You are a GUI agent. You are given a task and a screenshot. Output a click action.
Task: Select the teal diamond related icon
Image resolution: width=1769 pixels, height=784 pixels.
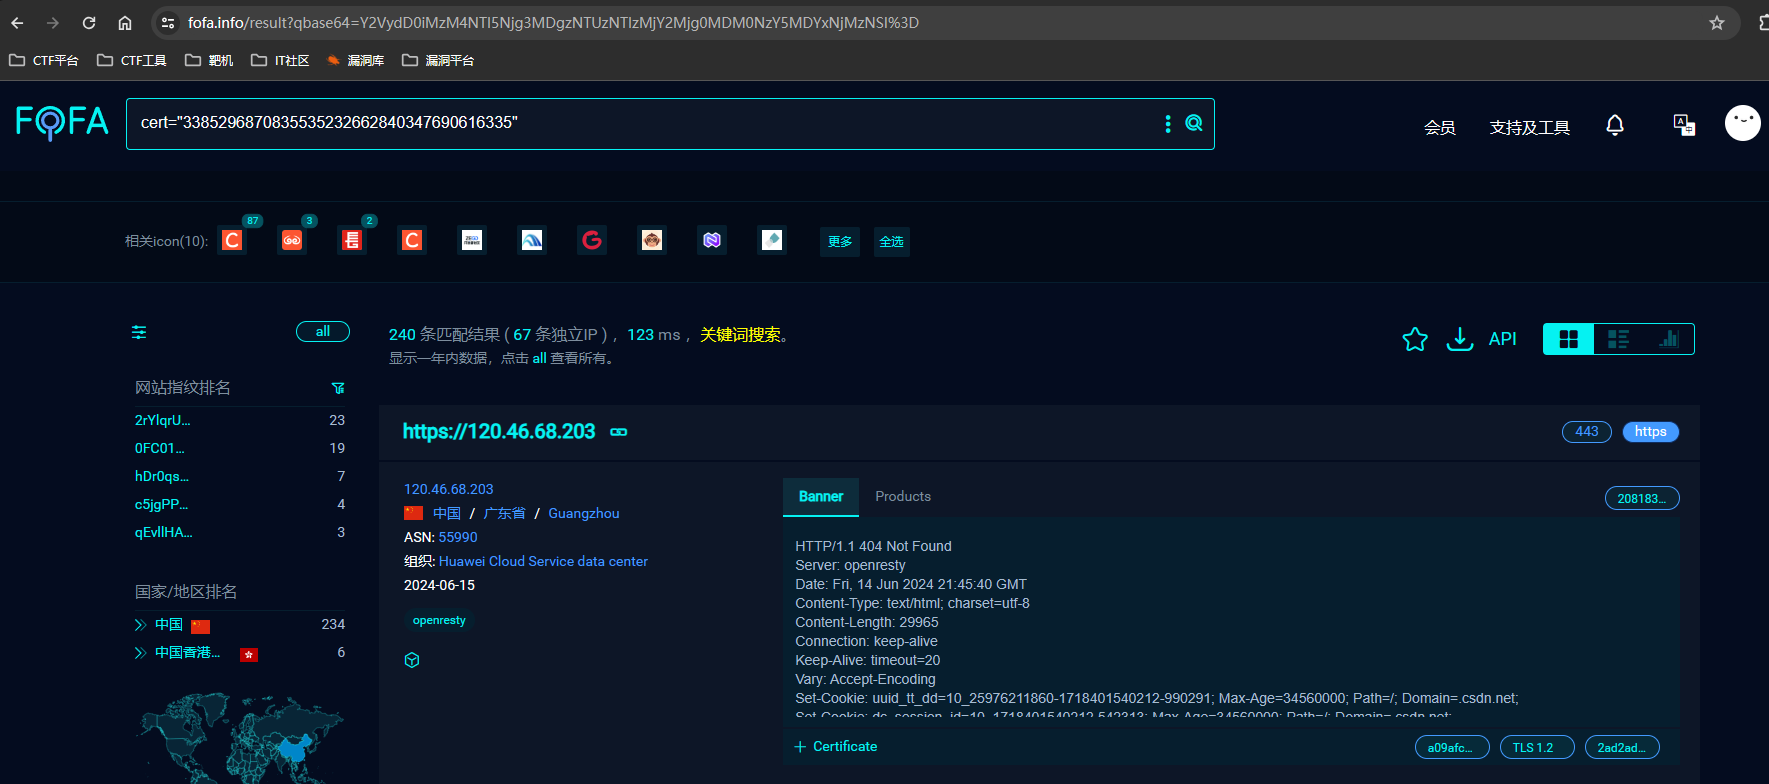coord(772,240)
